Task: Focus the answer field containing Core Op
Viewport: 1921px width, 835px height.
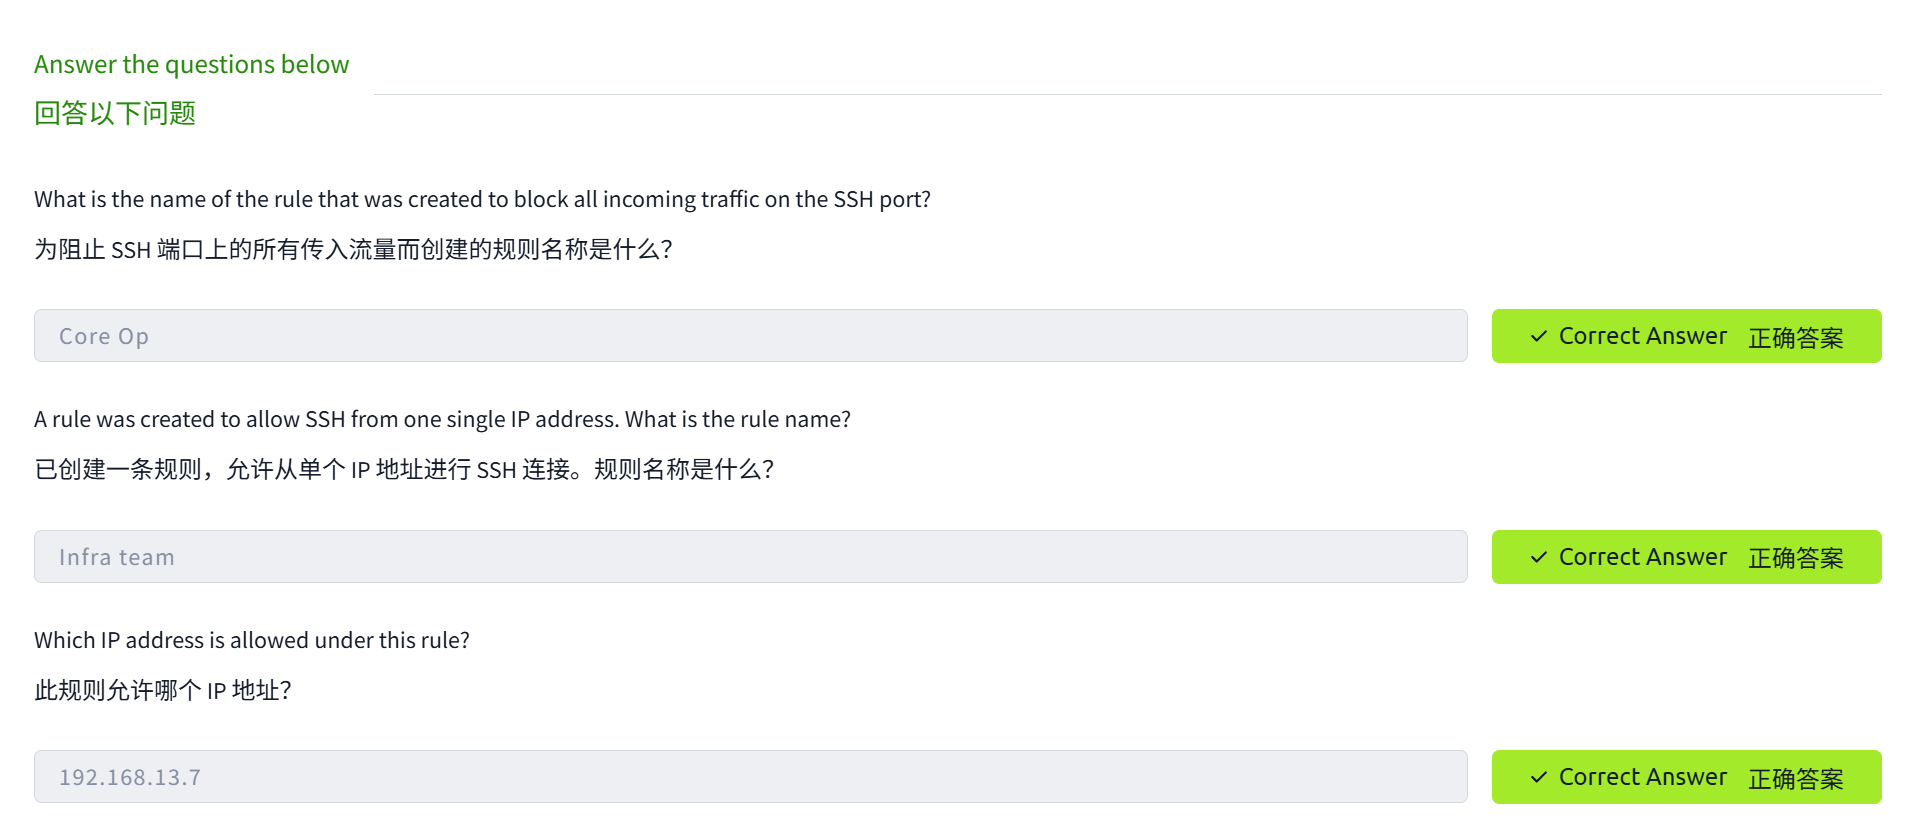Action: click(x=750, y=337)
